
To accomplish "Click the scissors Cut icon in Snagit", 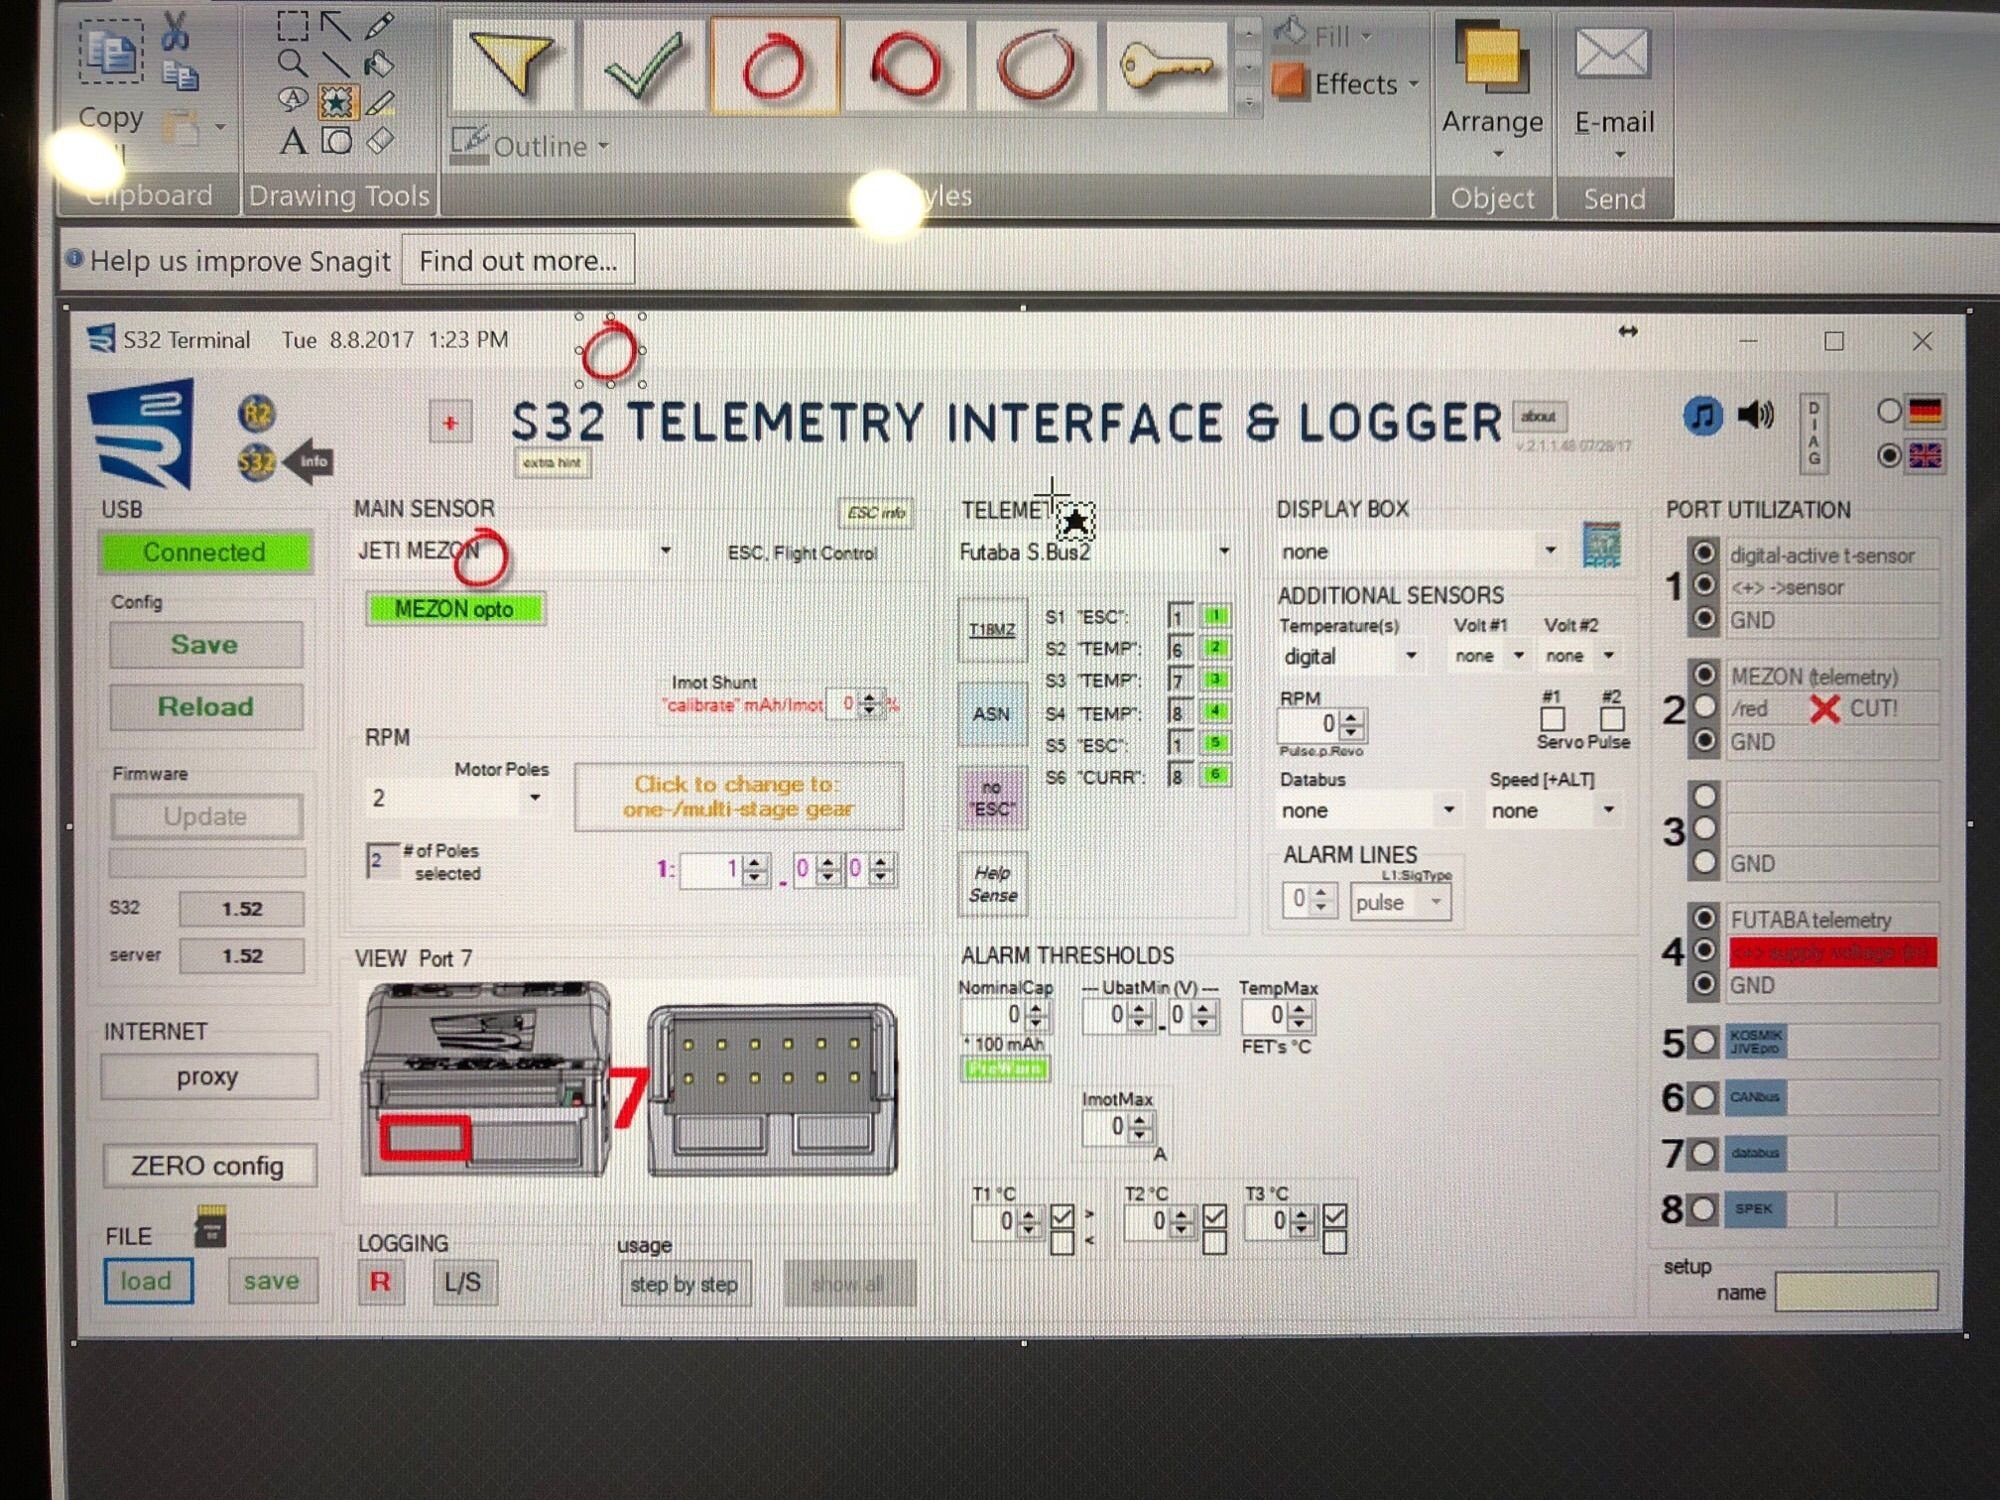I will click(174, 30).
